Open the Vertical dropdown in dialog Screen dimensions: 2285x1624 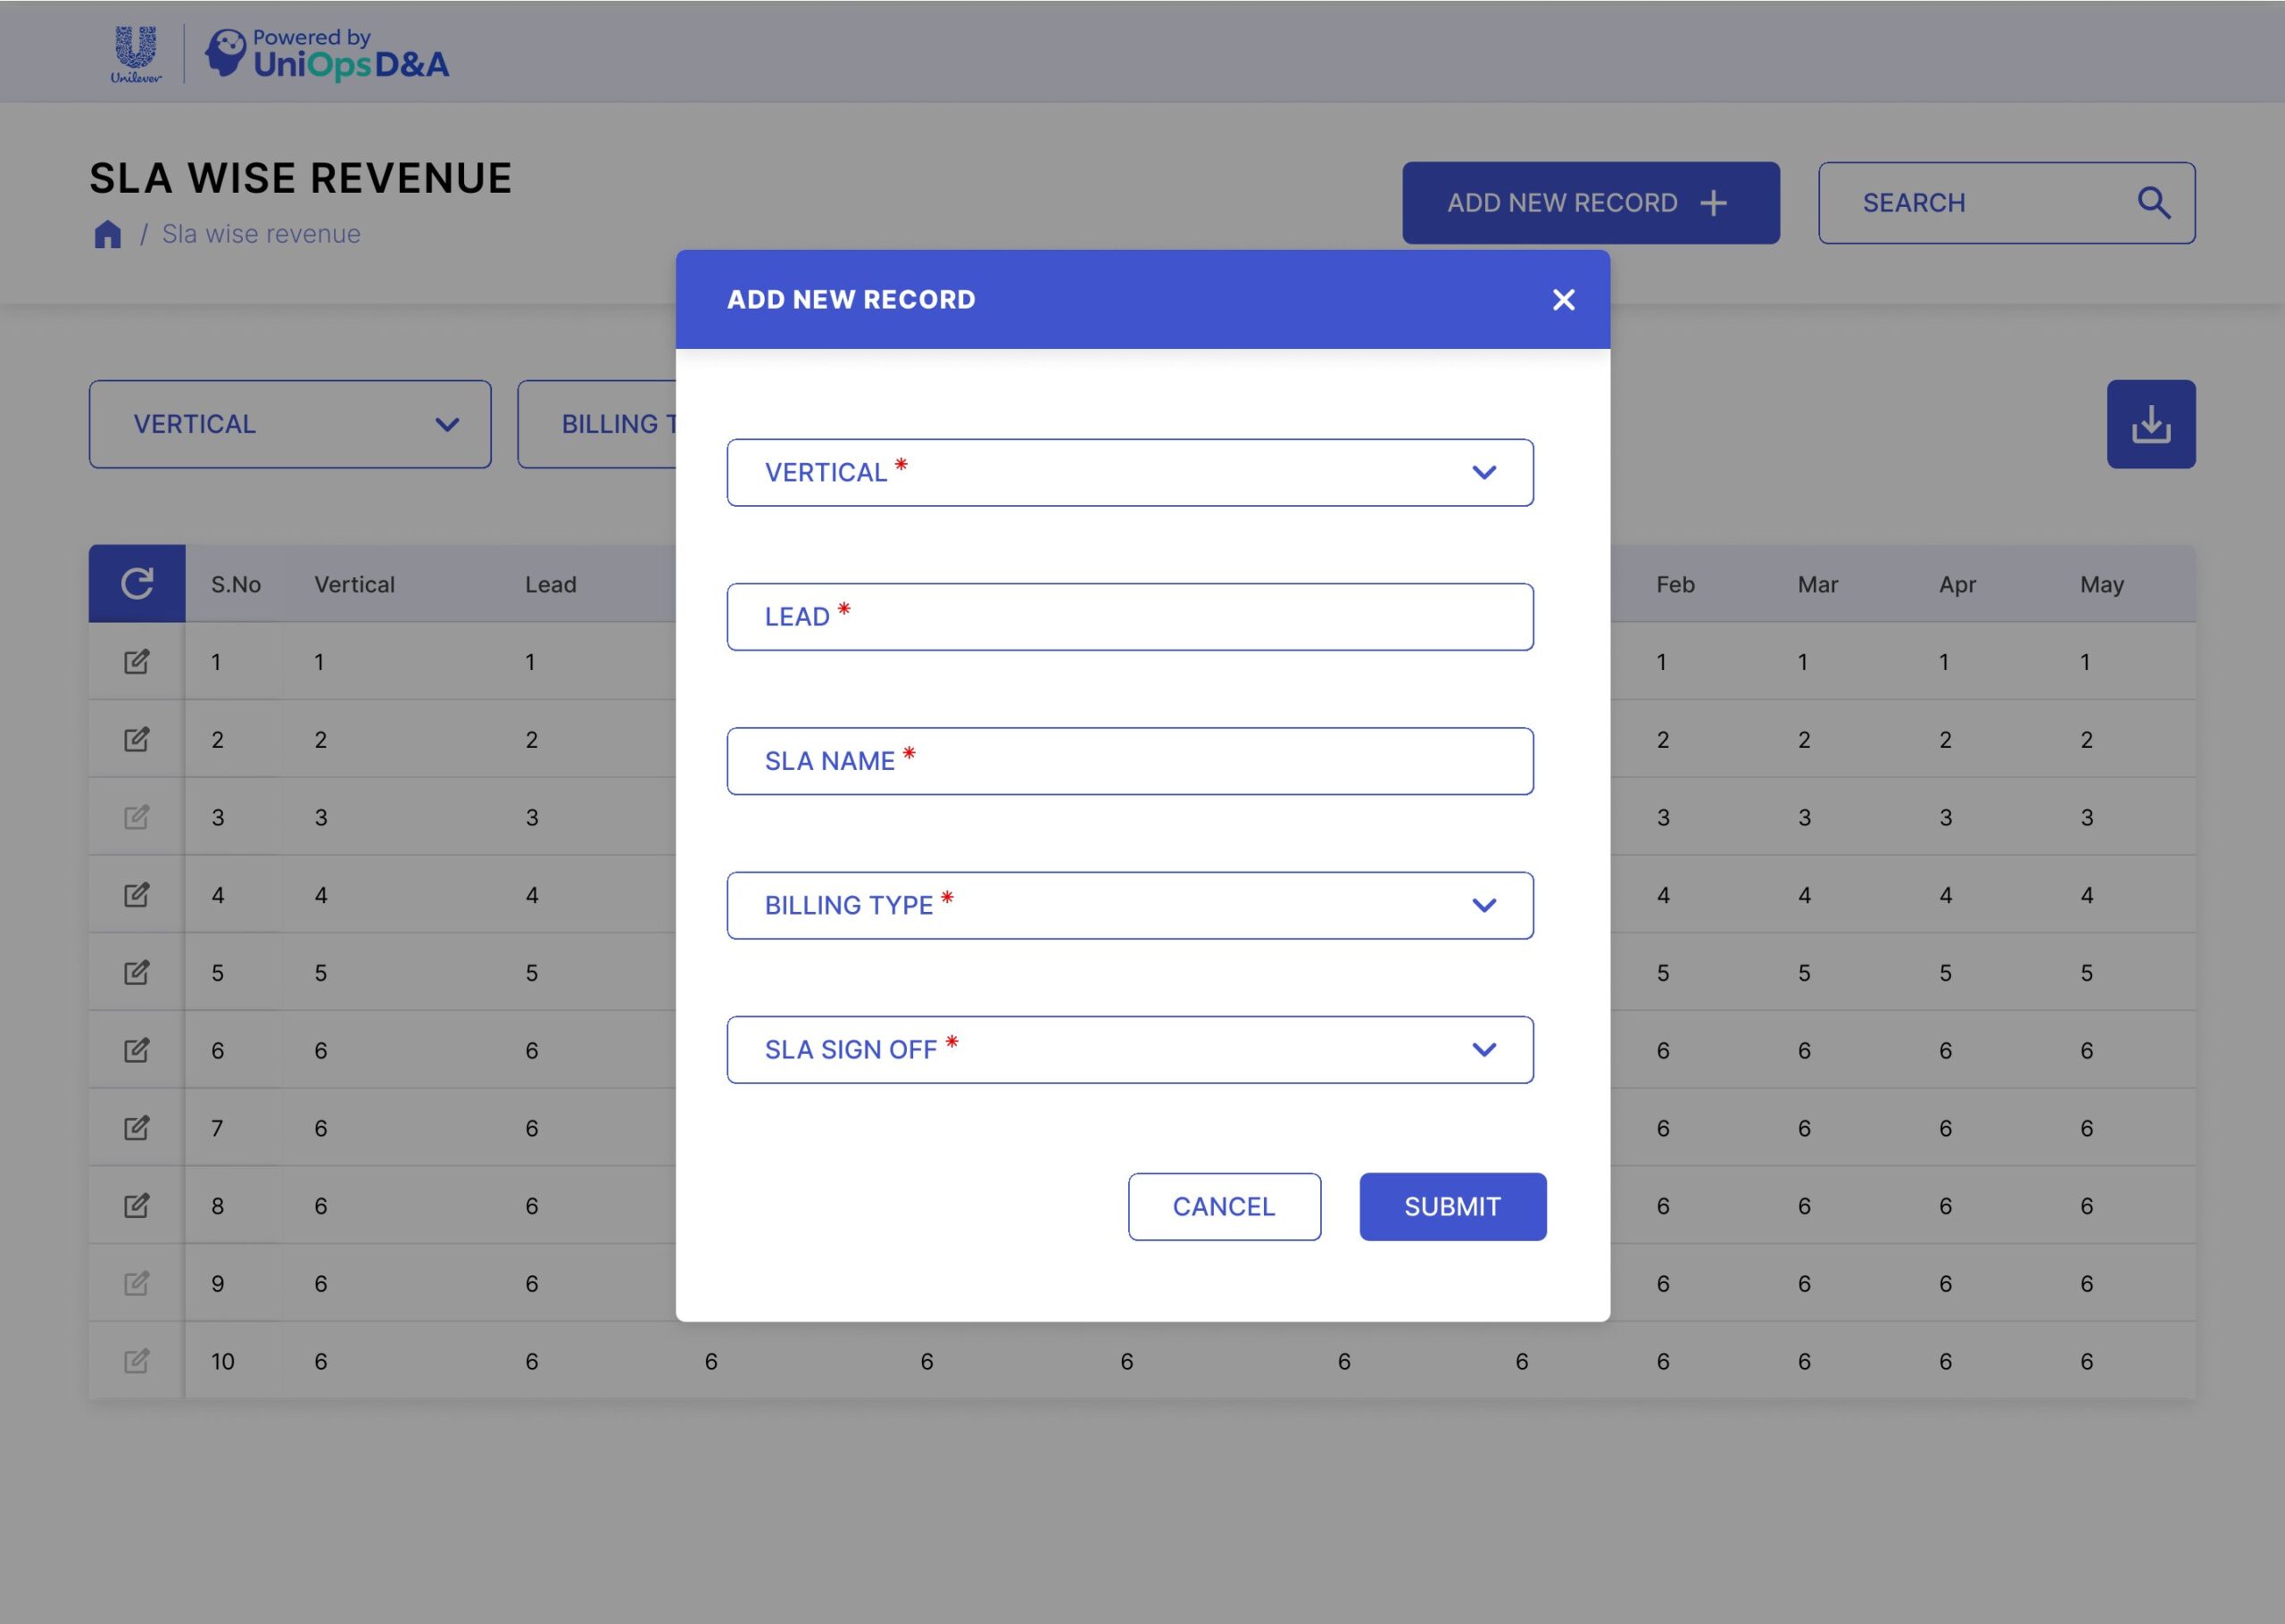[1129, 472]
